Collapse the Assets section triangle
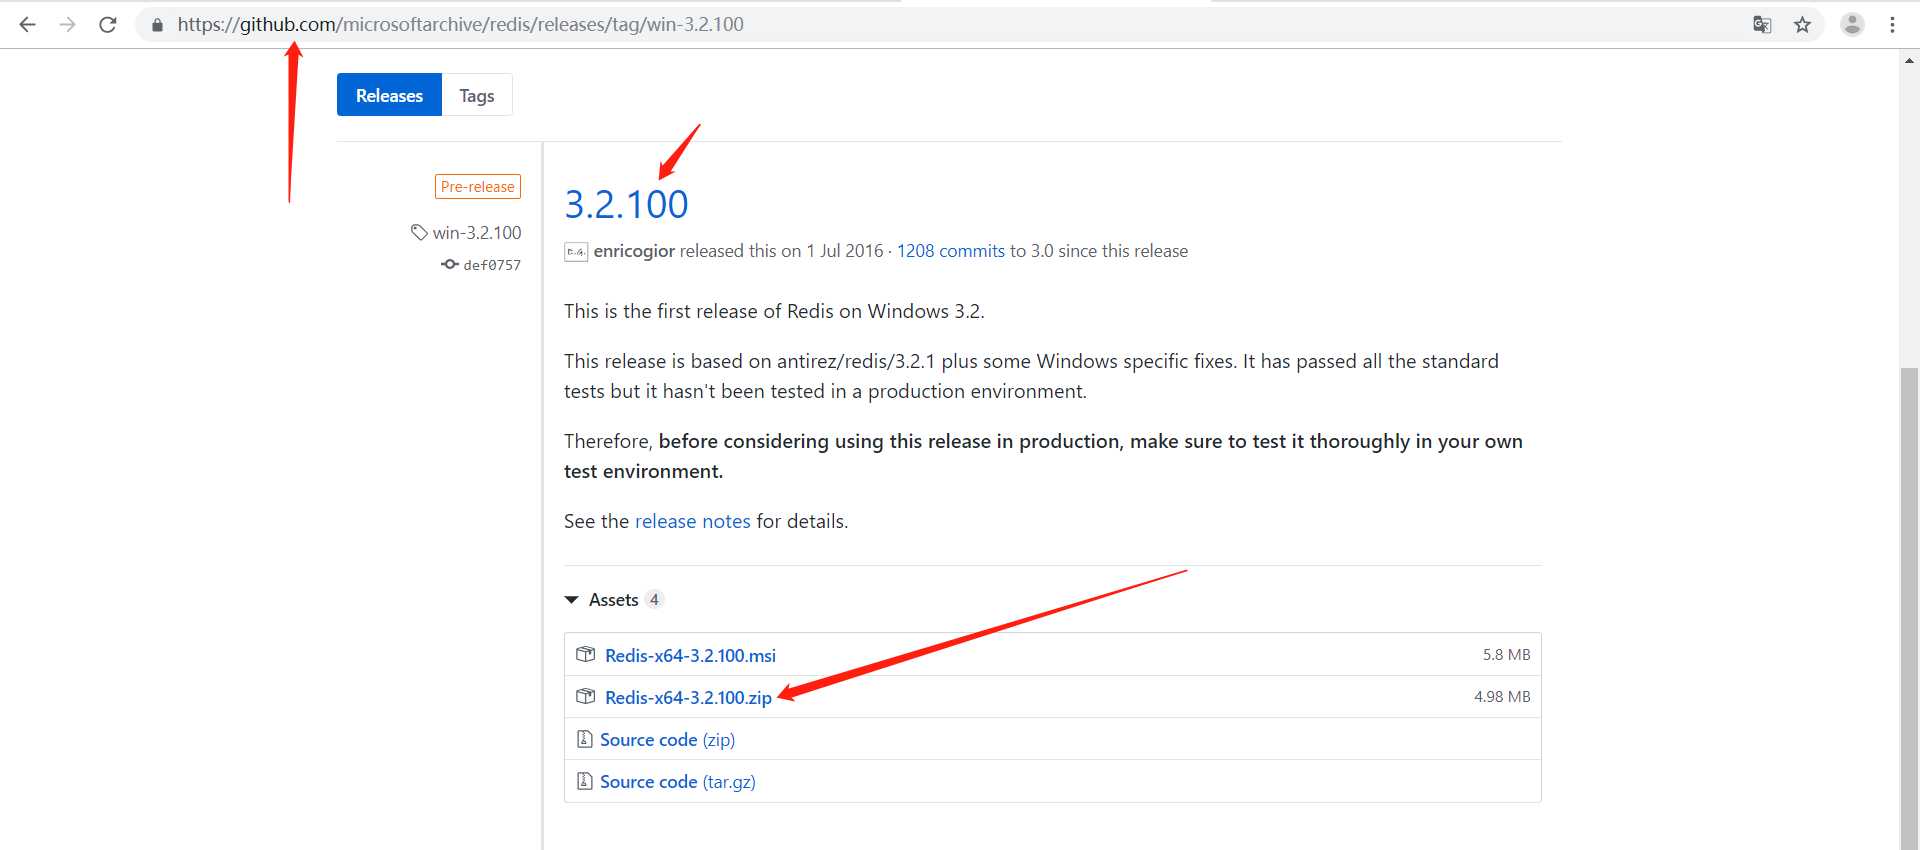 [x=572, y=600]
